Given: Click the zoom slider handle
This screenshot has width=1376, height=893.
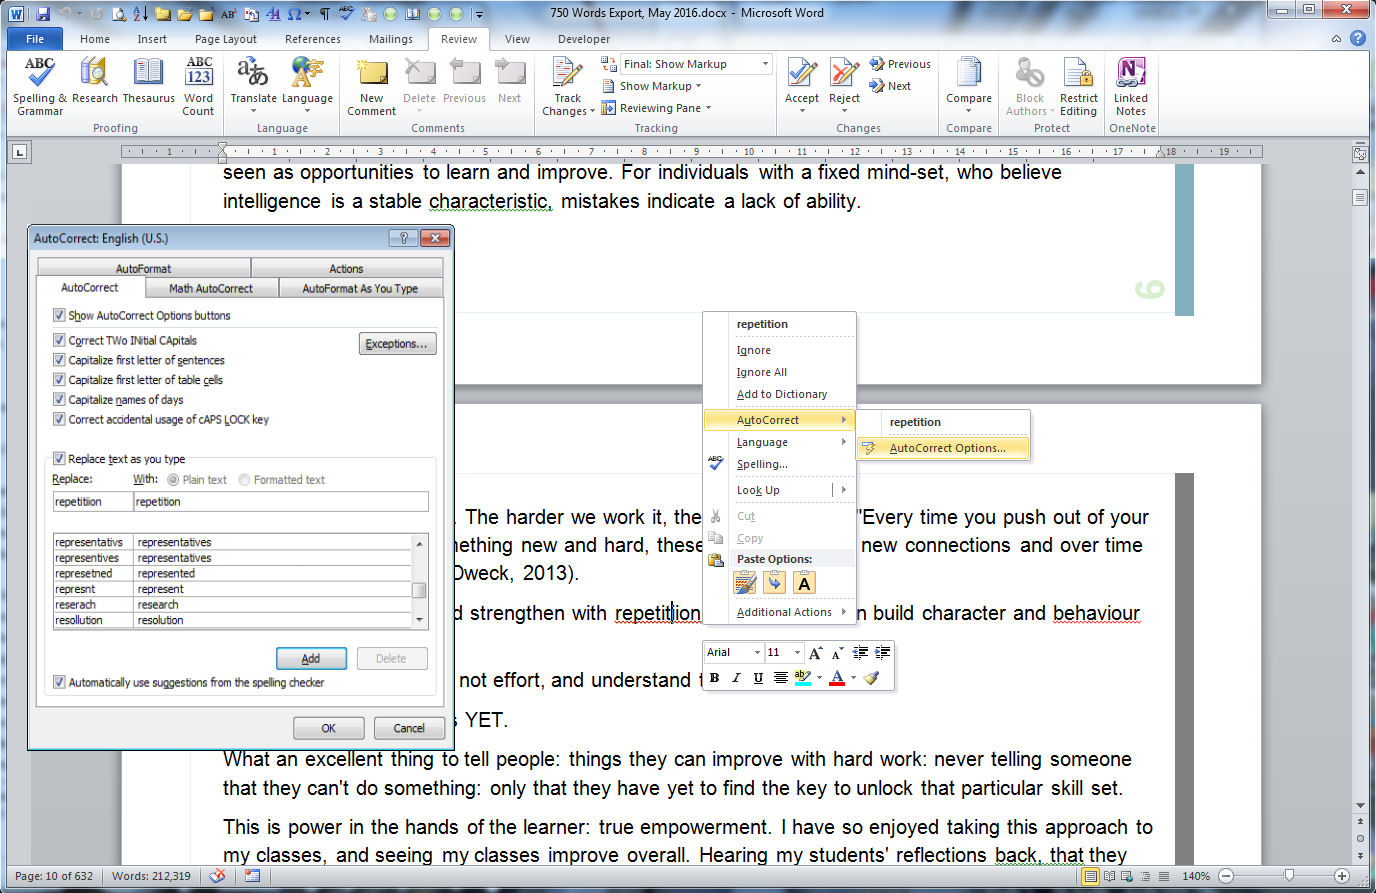Looking at the screenshot, I should coord(1288,876).
